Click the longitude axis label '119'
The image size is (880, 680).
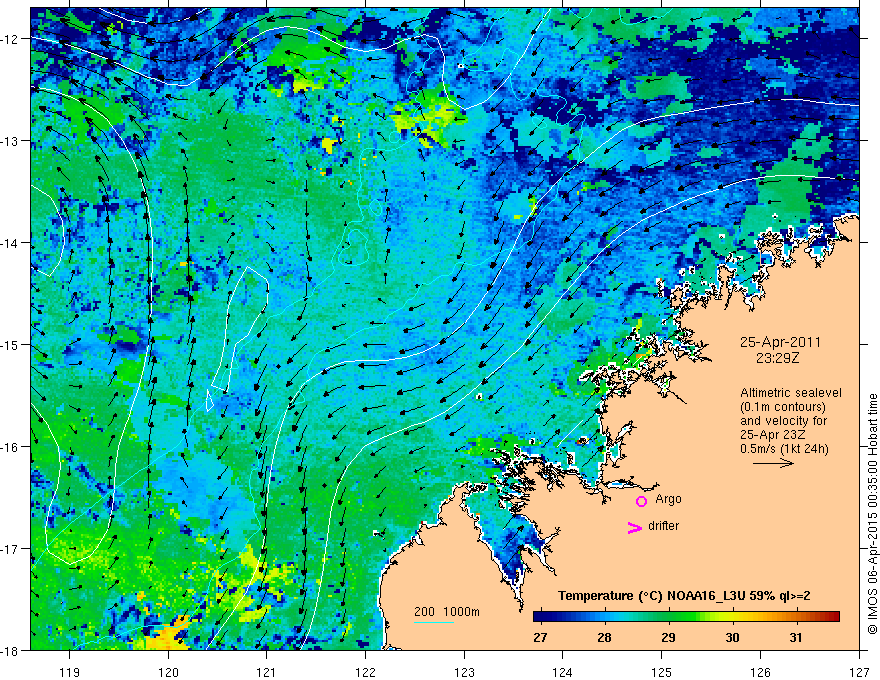coord(69,672)
